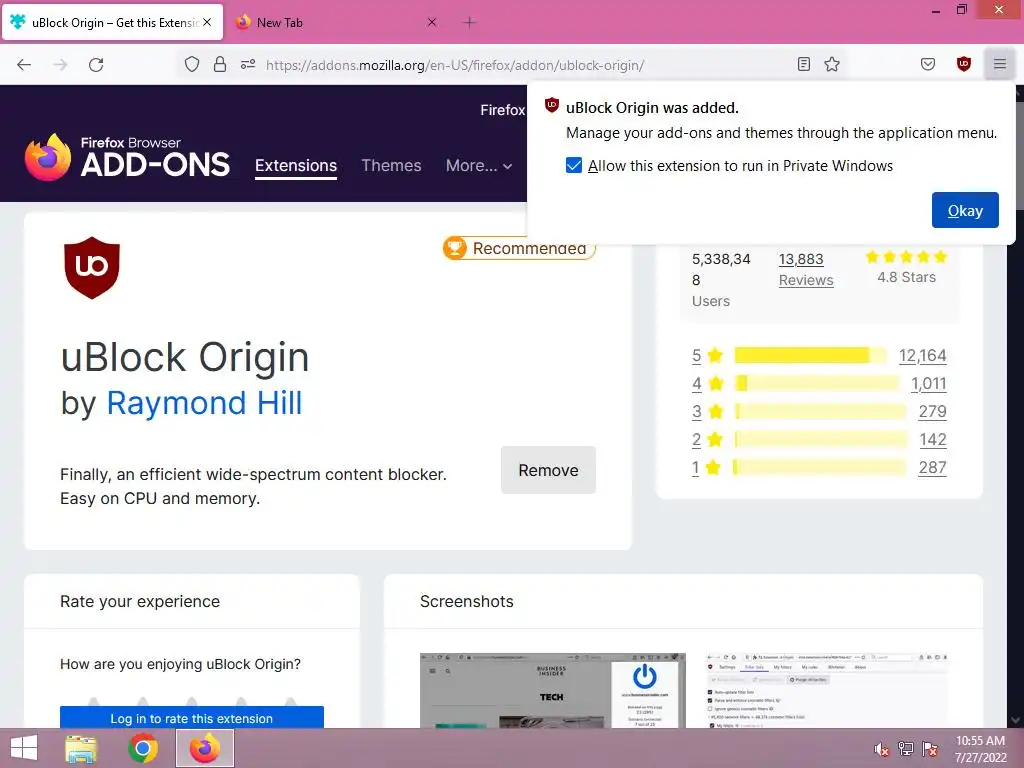Save page to Pocket
This screenshot has height=768, width=1024.
click(x=928, y=64)
